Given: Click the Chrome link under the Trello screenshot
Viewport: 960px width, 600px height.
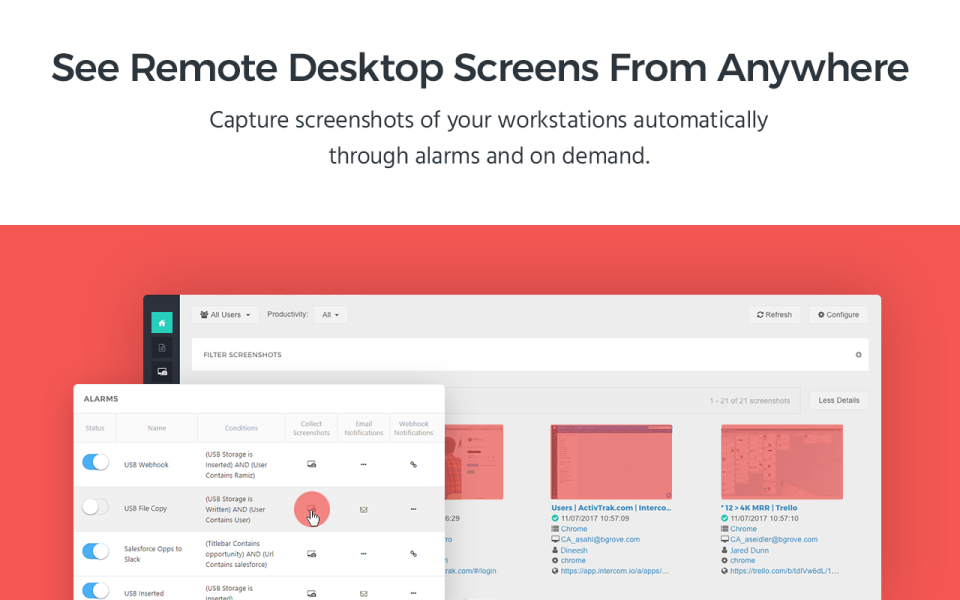Looking at the screenshot, I should point(743,529).
